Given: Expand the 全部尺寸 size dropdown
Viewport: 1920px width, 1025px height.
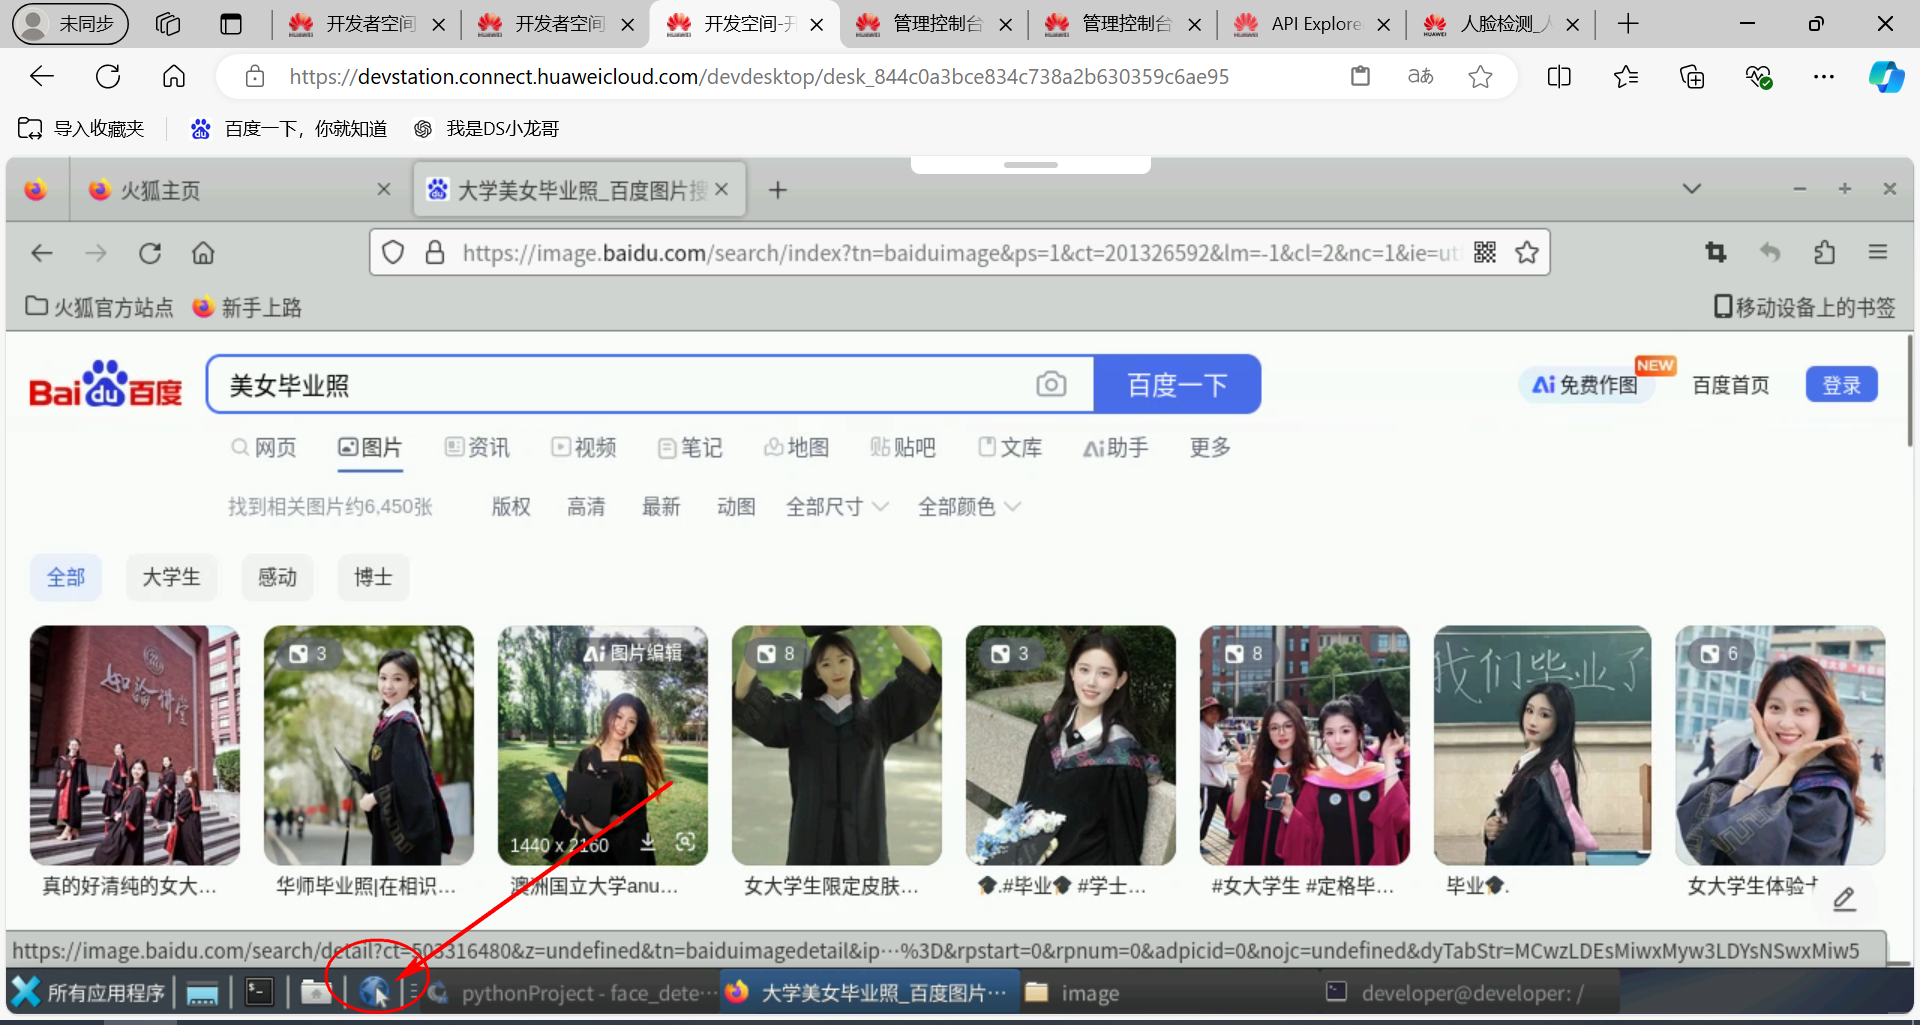Looking at the screenshot, I should 837,507.
